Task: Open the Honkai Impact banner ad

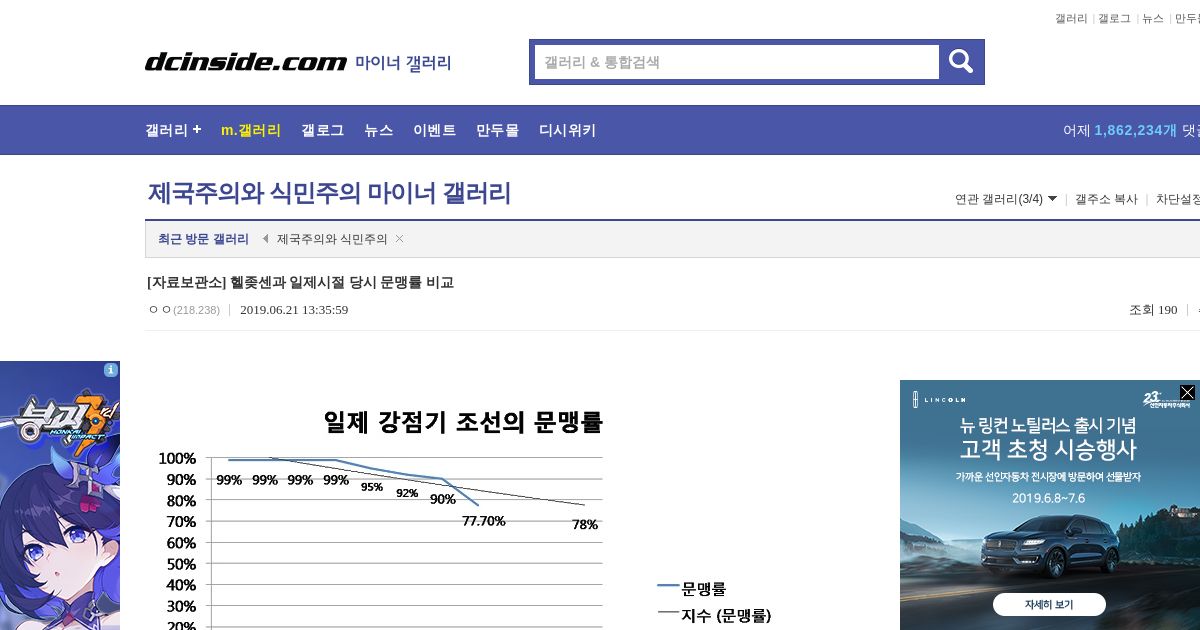Action: (60, 495)
